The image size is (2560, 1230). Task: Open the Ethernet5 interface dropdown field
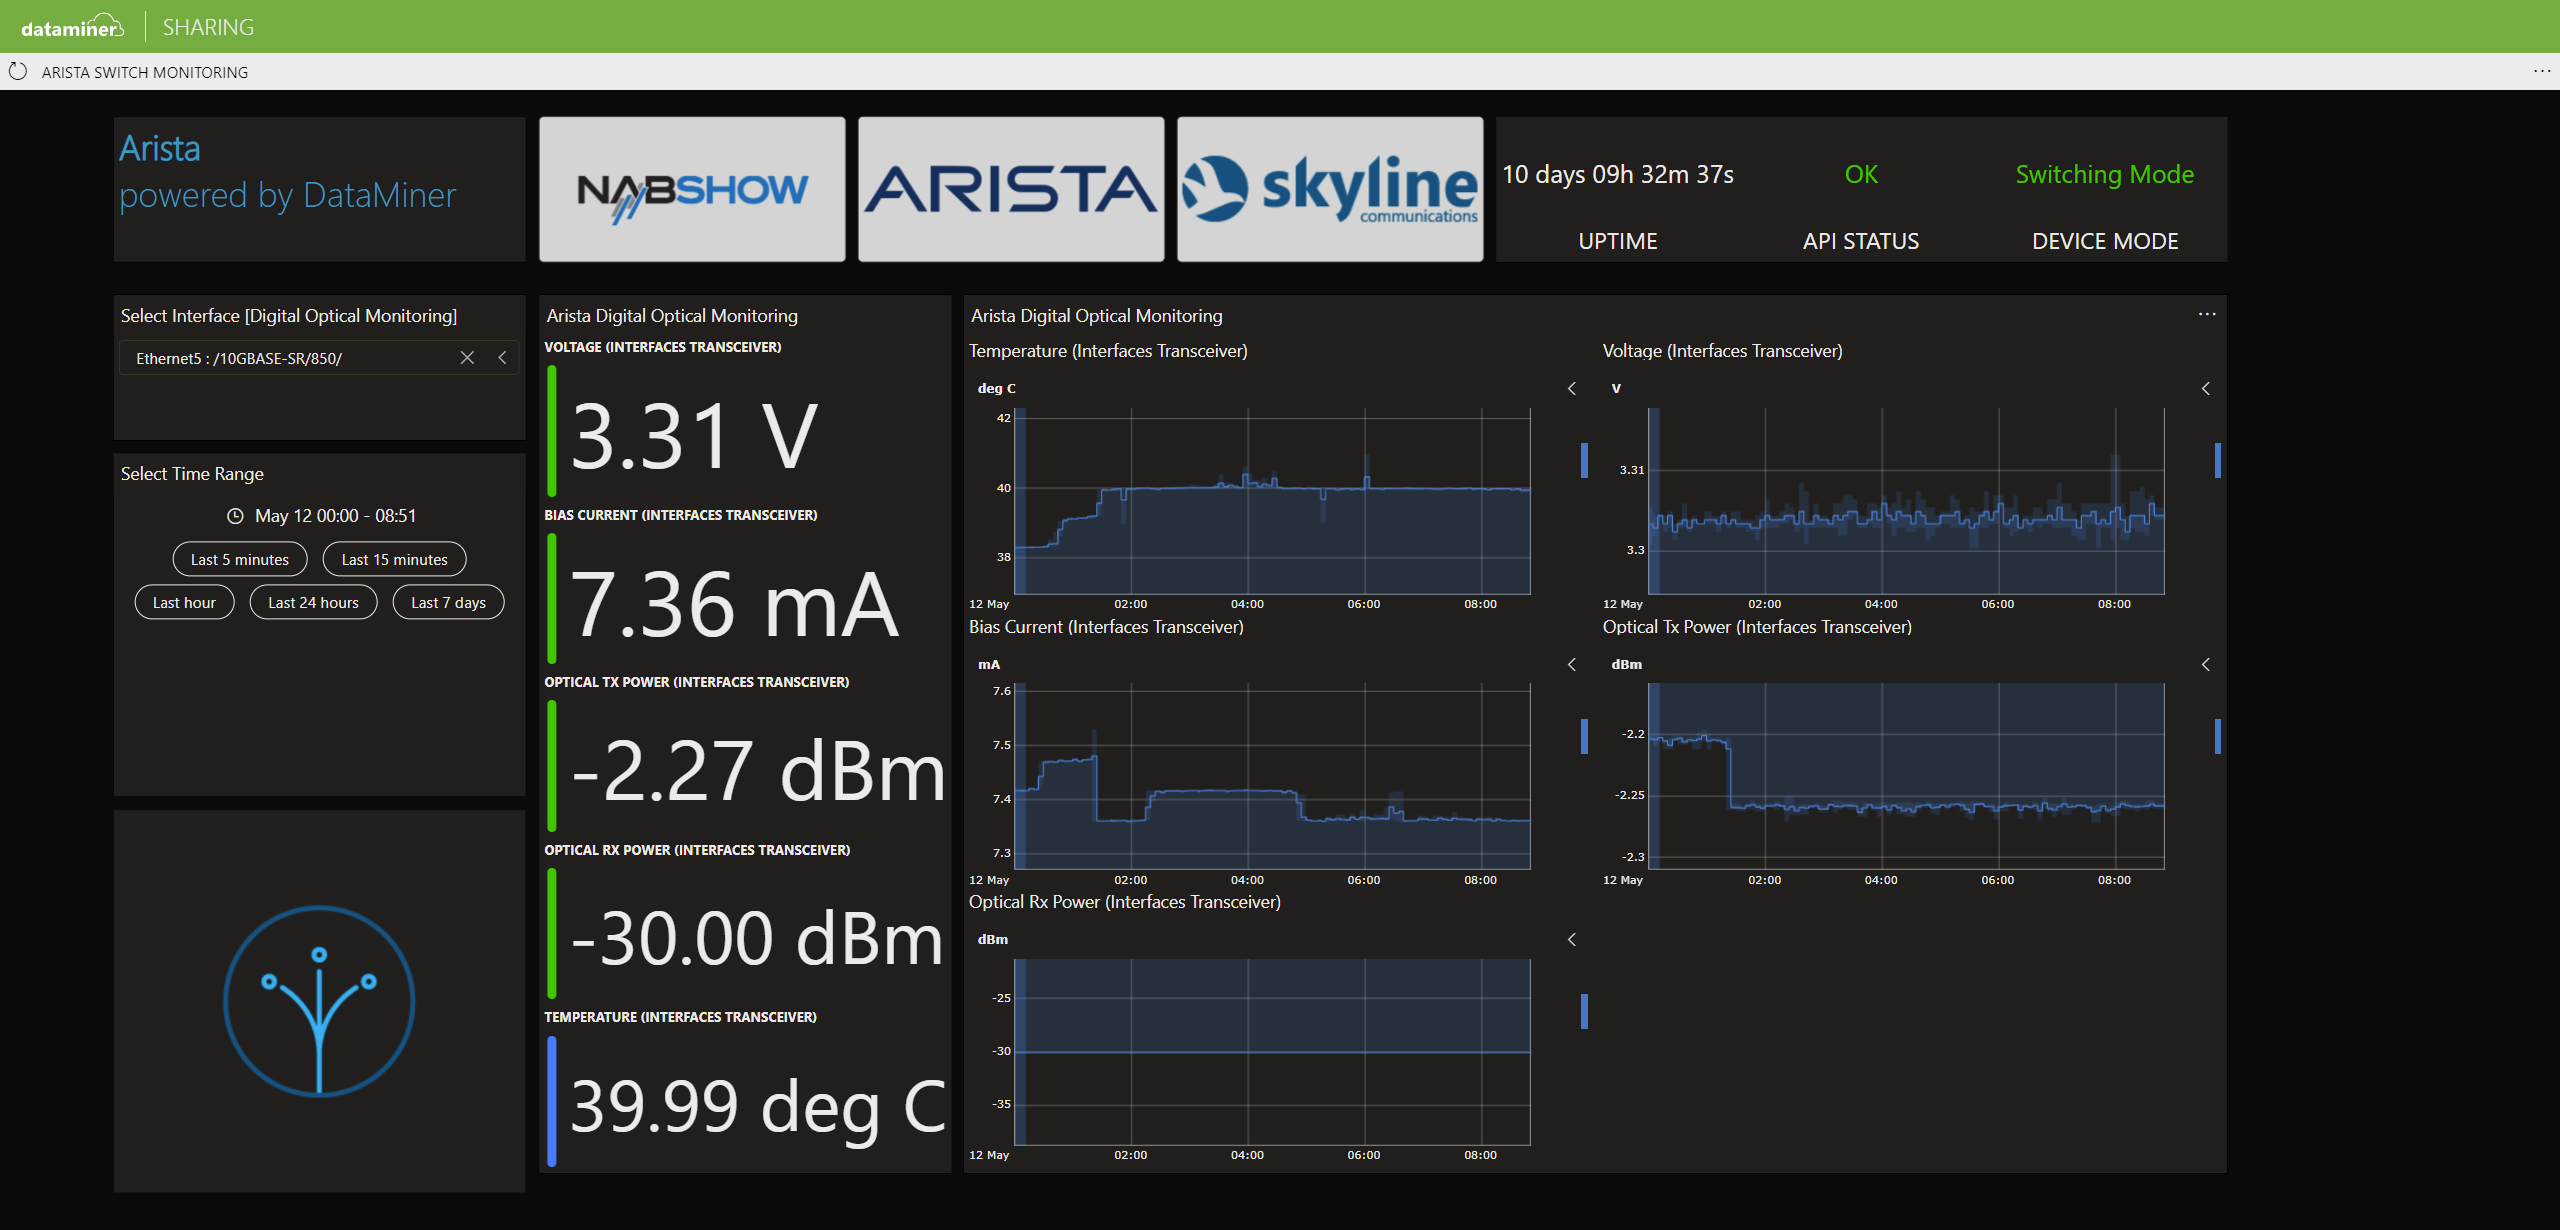pos(319,358)
